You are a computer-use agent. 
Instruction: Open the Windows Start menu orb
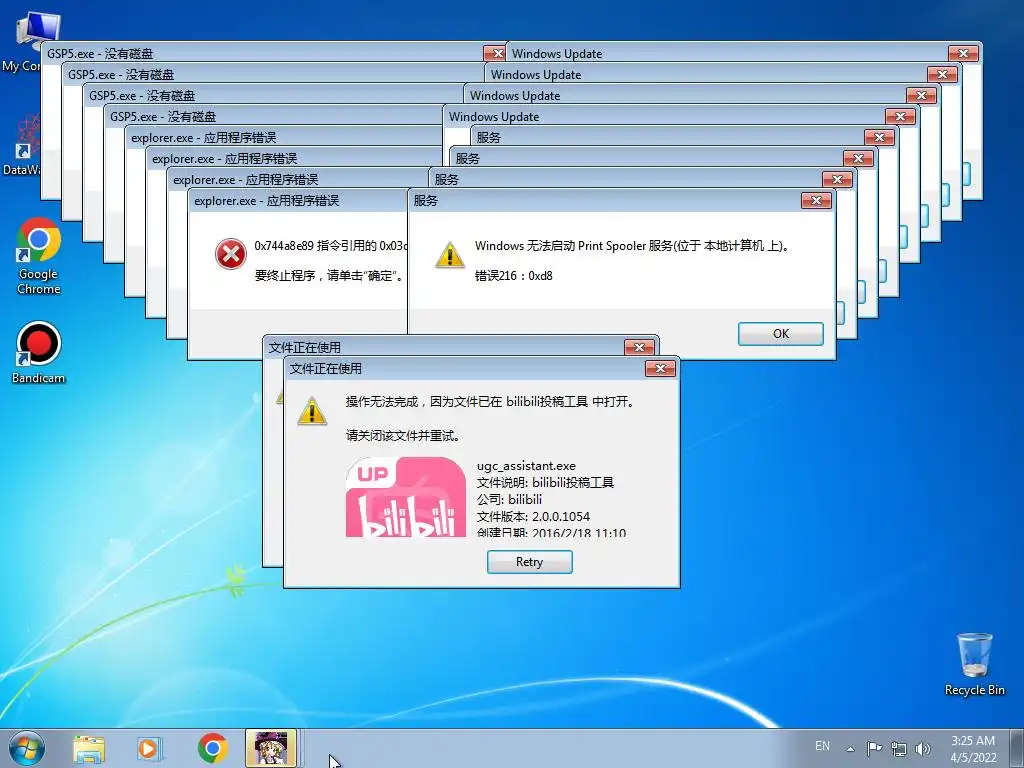tap(27, 748)
